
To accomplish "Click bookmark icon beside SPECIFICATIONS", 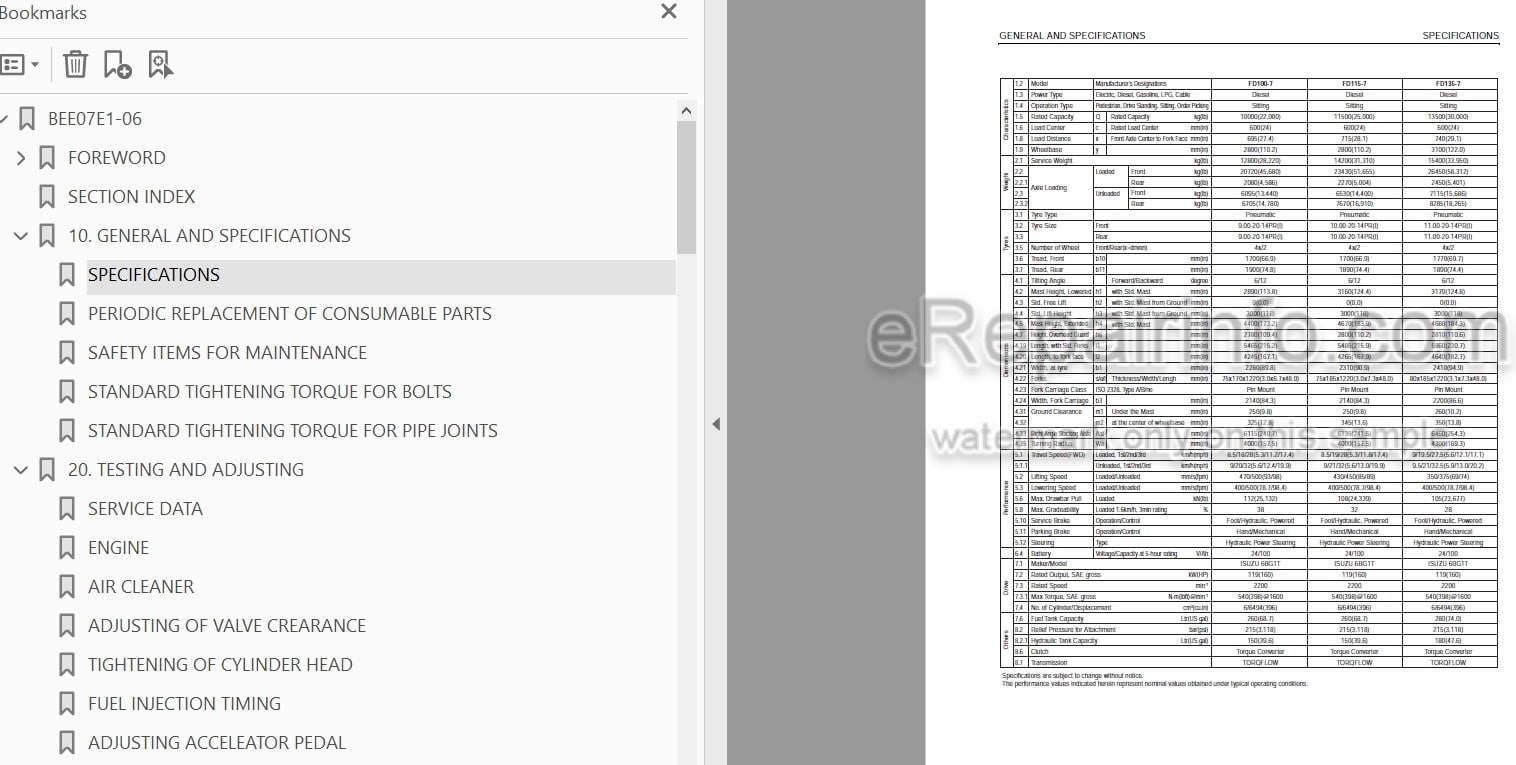I will pos(66,275).
